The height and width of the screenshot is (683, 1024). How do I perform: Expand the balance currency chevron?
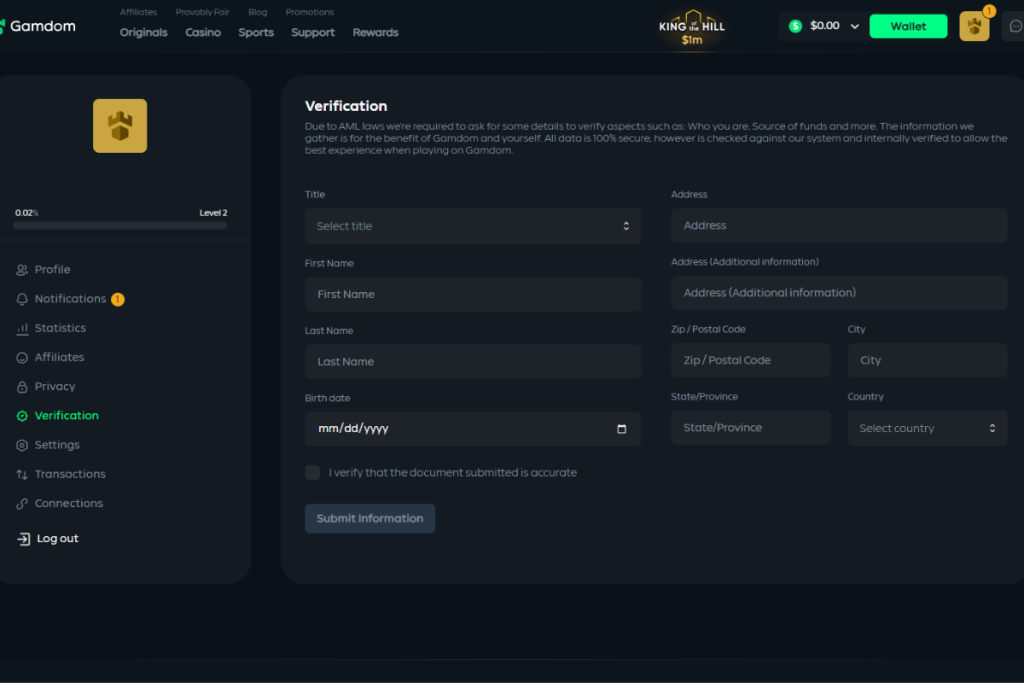854,27
